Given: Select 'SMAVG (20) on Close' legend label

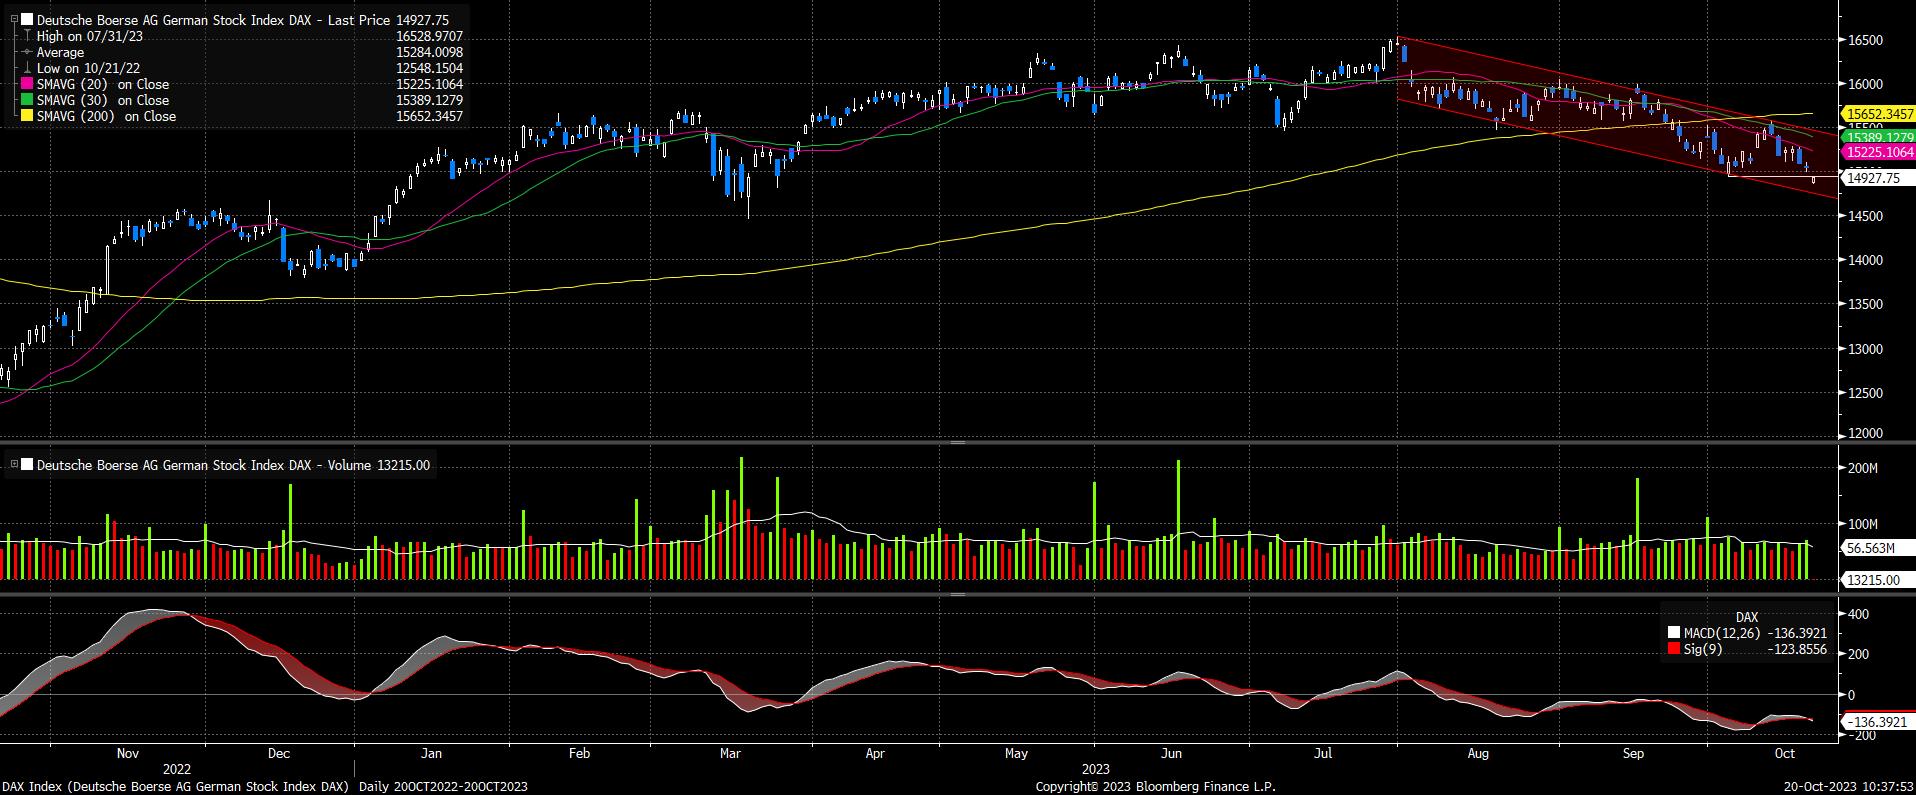Looking at the screenshot, I should [x=103, y=84].
